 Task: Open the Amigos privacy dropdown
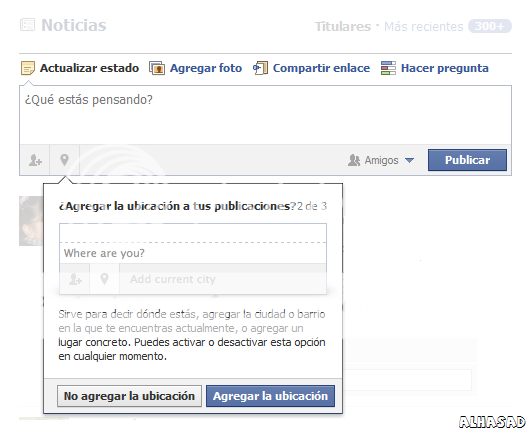381,160
